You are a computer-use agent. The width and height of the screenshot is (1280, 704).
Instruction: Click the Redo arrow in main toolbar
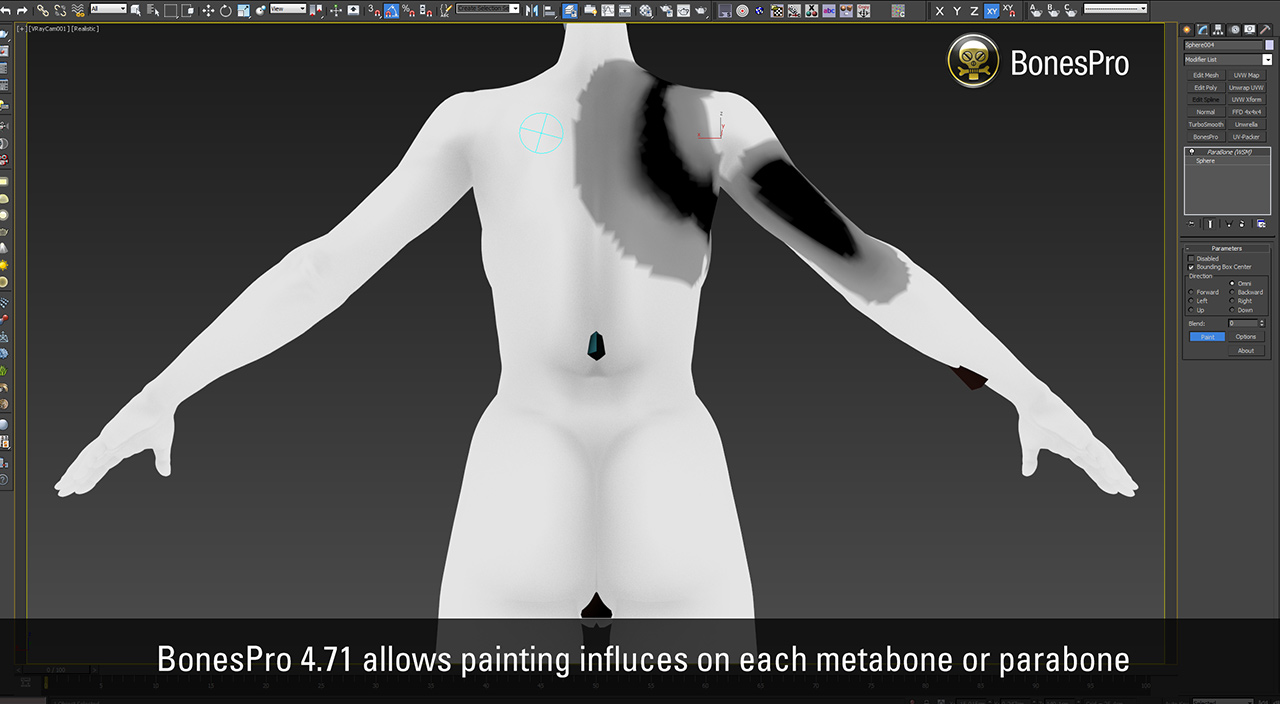coord(21,10)
